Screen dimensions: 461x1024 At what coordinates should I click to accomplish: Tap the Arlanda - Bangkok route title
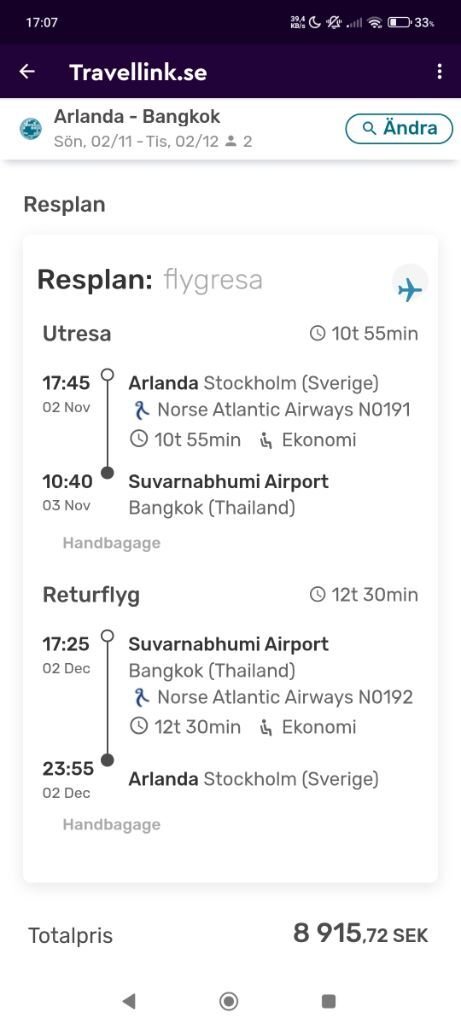tap(137, 116)
